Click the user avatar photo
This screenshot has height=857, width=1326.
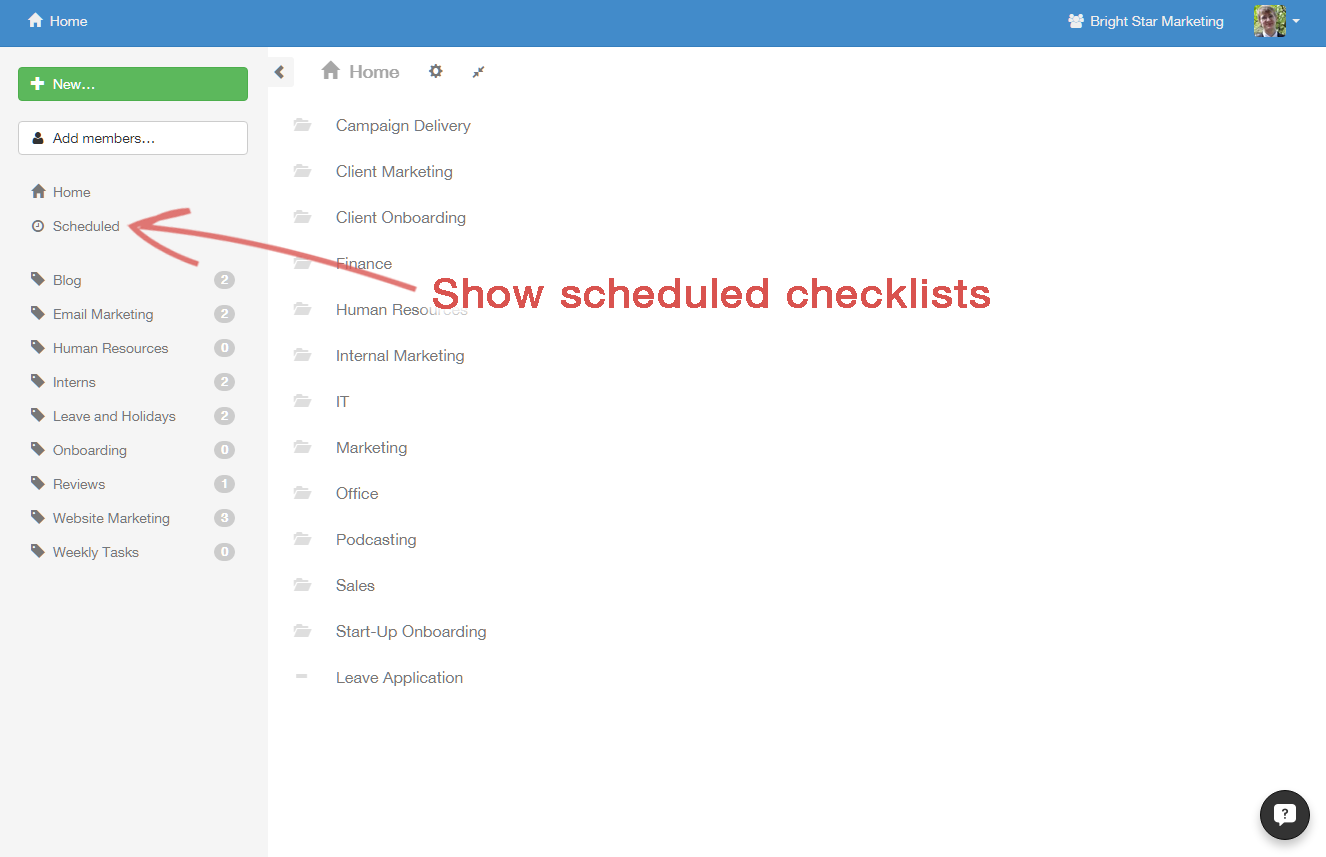pyautogui.click(x=1269, y=21)
